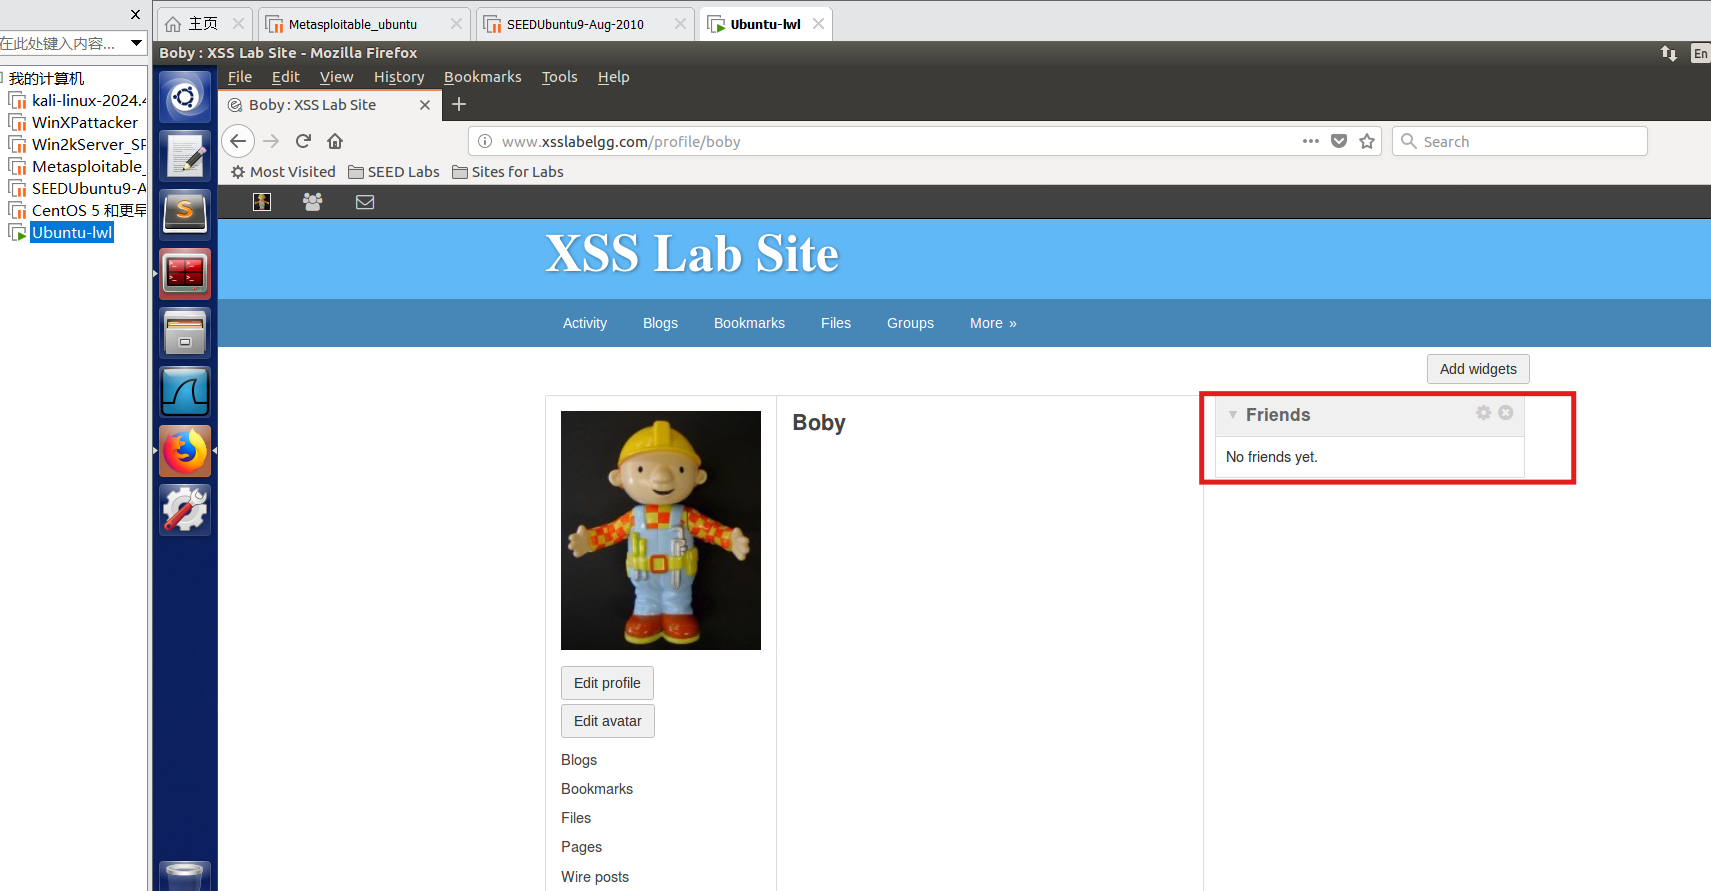Open SEED Labs bookmark folder
Viewport: 1711px width, 891px height.
tap(394, 172)
